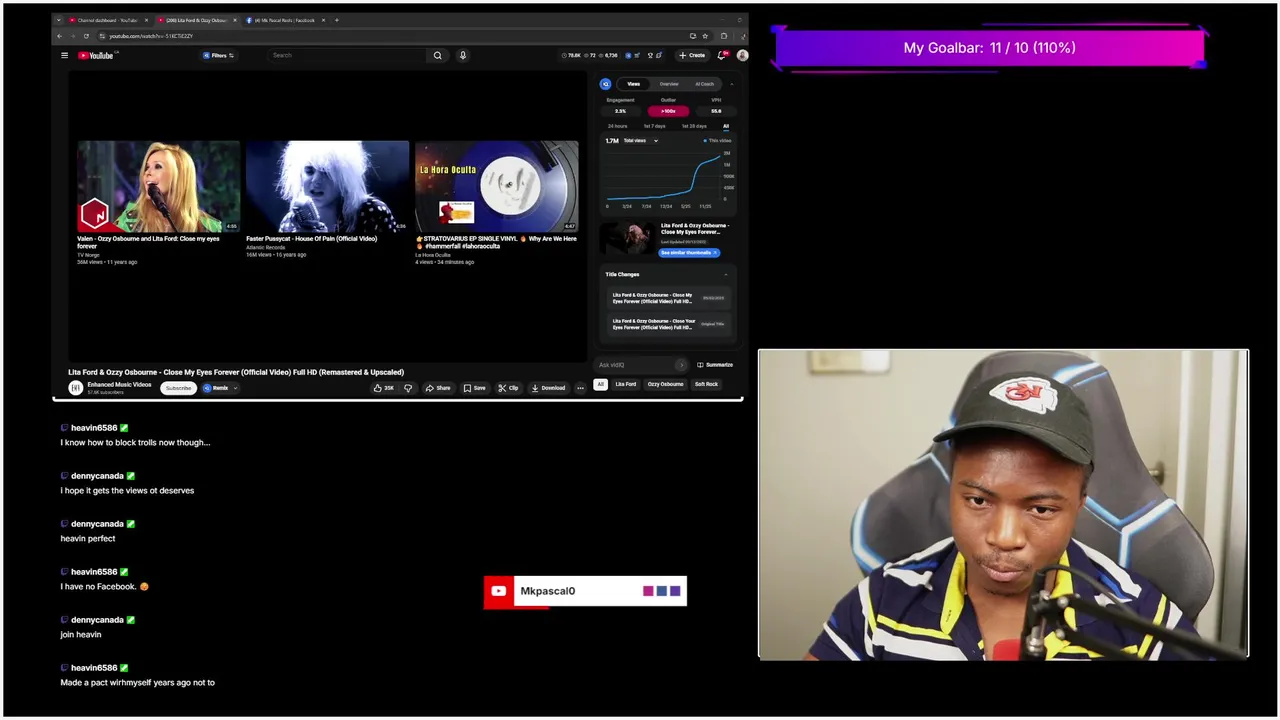The width and height of the screenshot is (1280, 720).
Task: Open the Total views dropdown
Action: [x=641, y=141]
